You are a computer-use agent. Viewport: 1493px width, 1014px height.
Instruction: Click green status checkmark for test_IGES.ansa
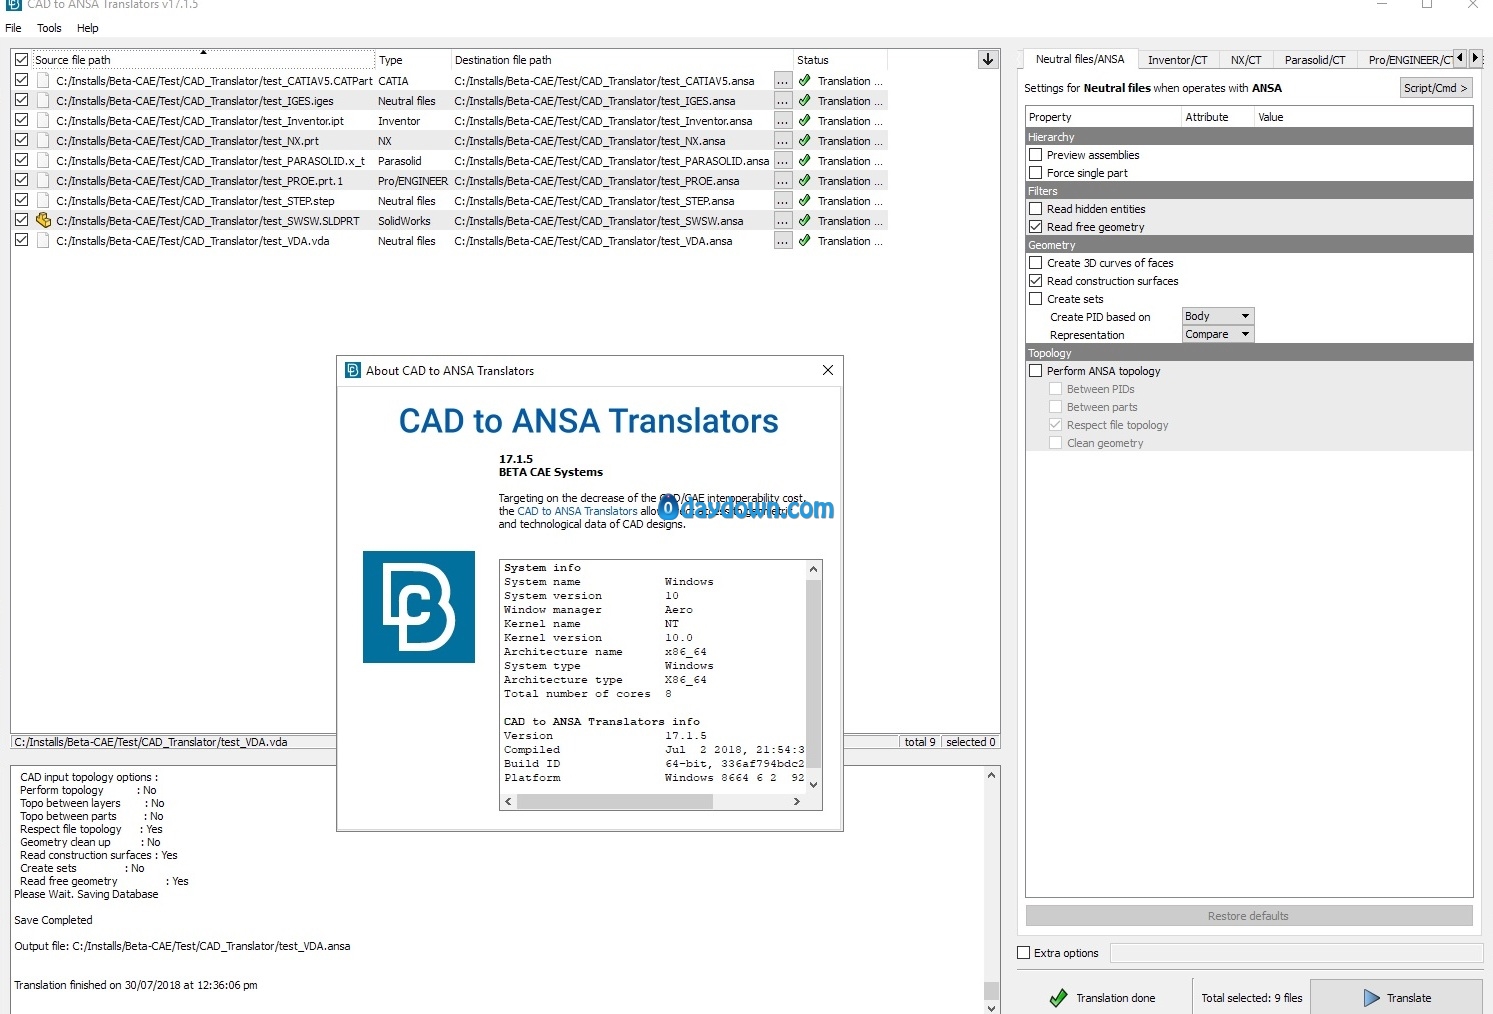[x=804, y=100]
